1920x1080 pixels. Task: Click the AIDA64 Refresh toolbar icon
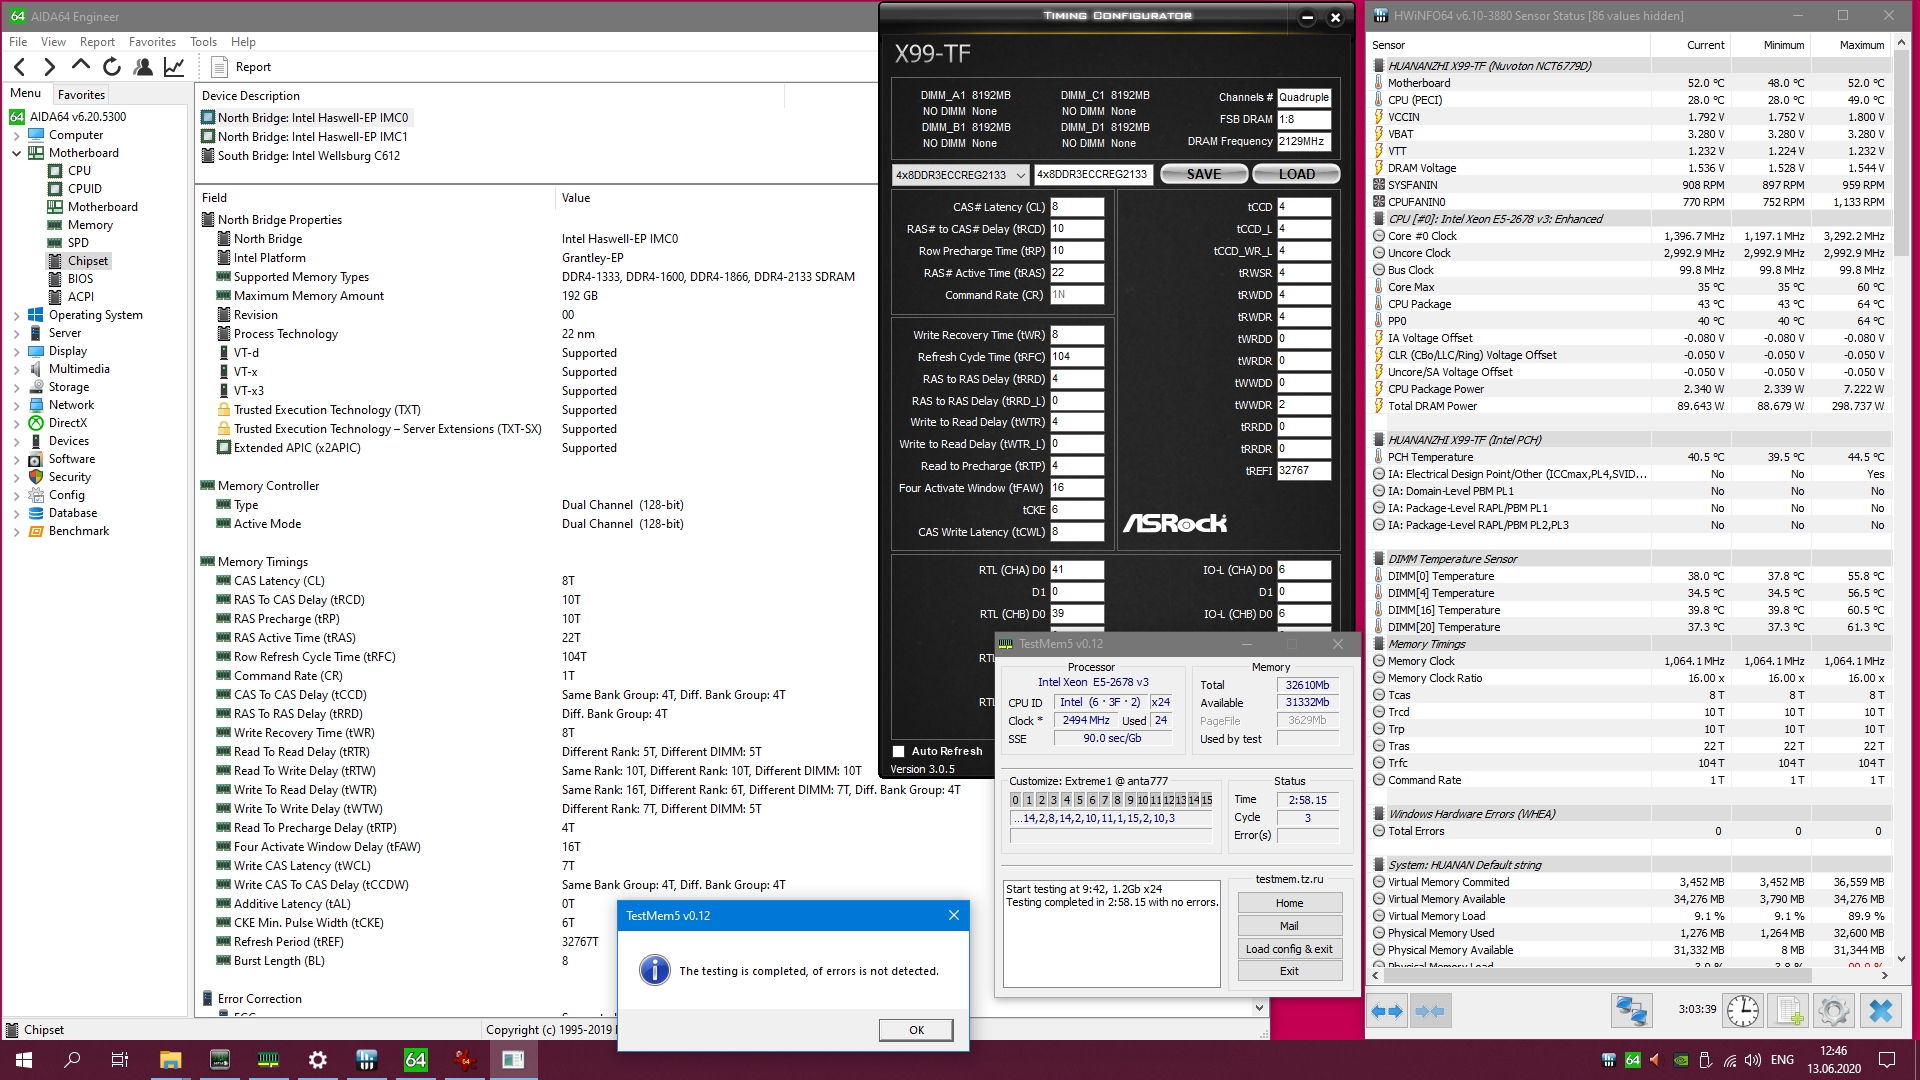112,67
